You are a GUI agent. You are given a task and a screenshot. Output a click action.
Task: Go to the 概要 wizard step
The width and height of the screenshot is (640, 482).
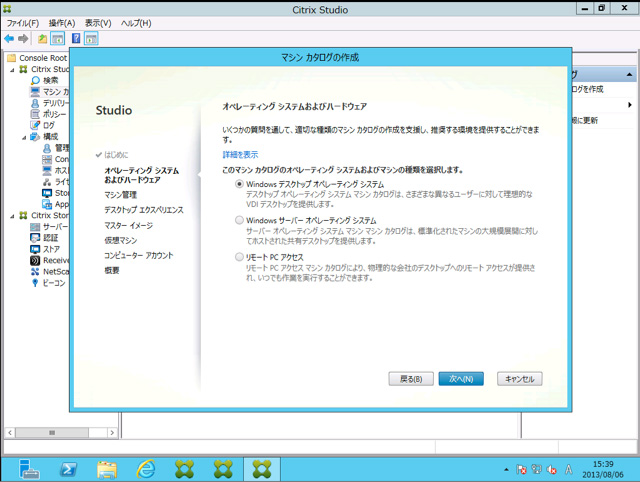coord(112,270)
